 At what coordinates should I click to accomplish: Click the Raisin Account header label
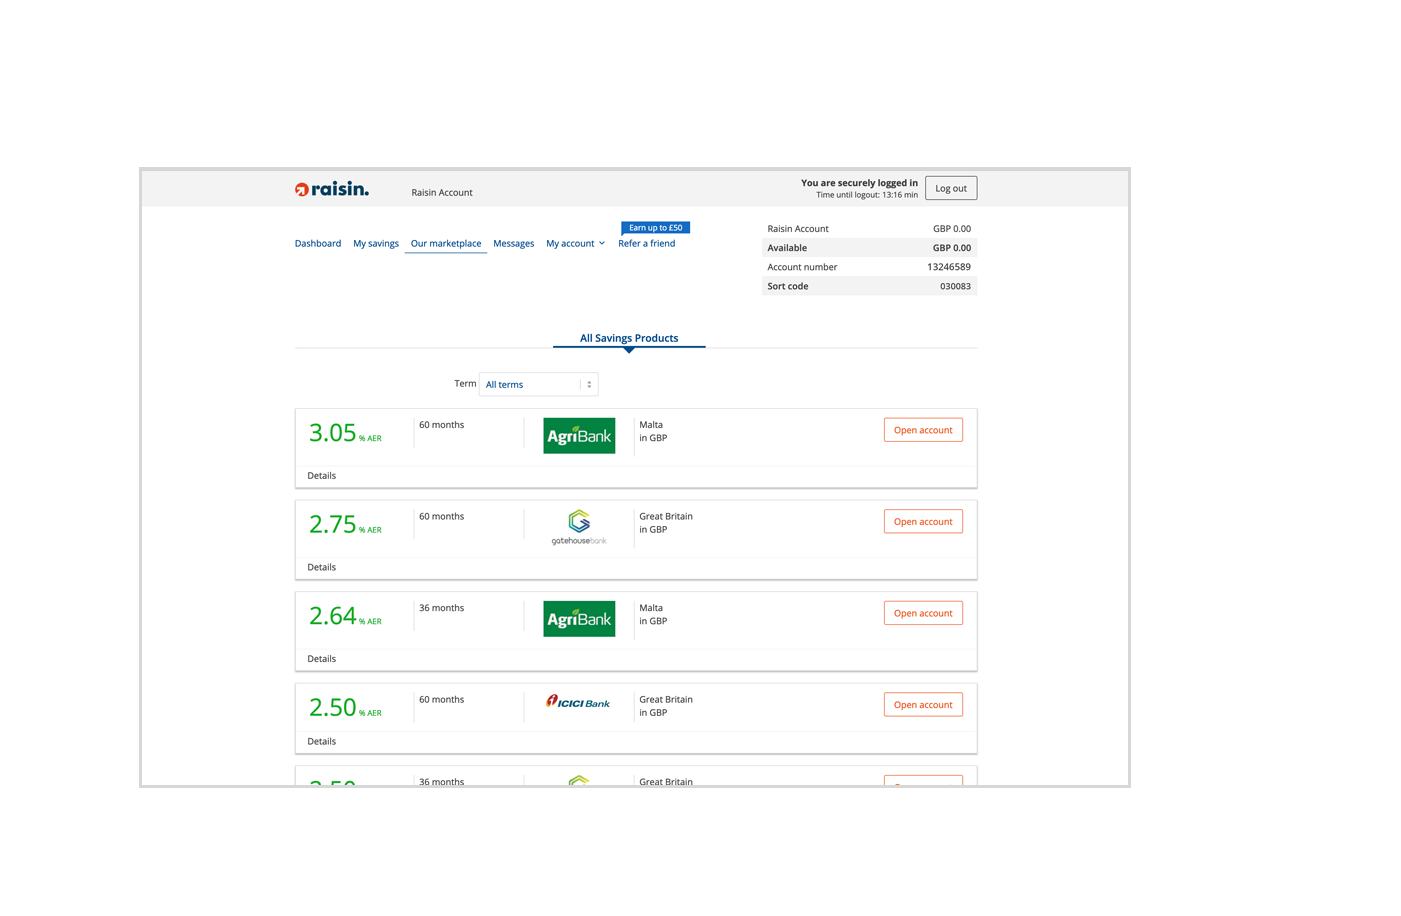click(442, 192)
